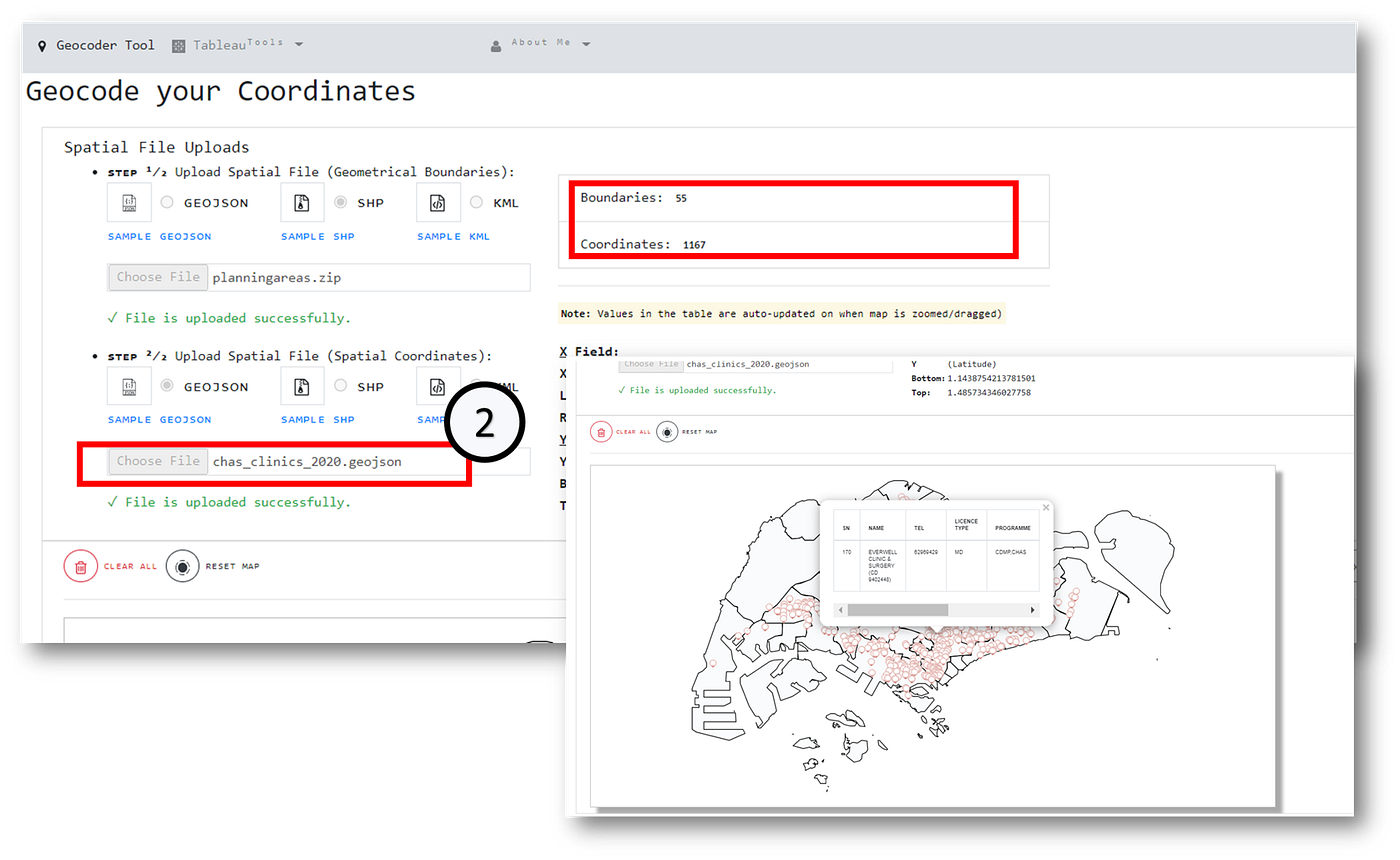Click Step 2 KML code file icon
The image size is (1400, 860).
(x=438, y=386)
